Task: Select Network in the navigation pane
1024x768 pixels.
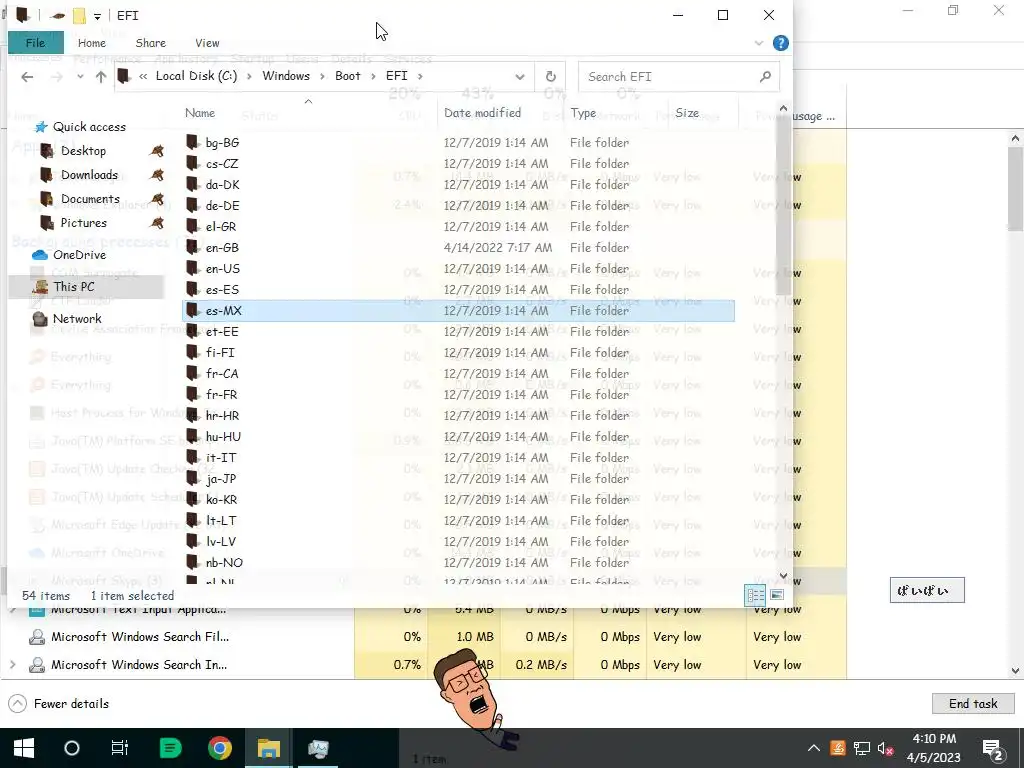Action: coord(77,319)
